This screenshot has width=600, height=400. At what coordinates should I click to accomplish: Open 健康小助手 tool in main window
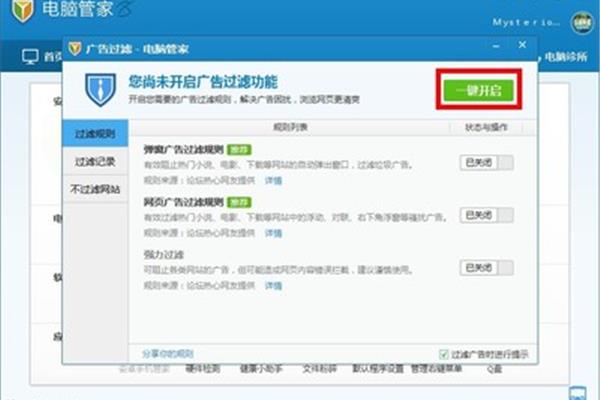(x=261, y=369)
